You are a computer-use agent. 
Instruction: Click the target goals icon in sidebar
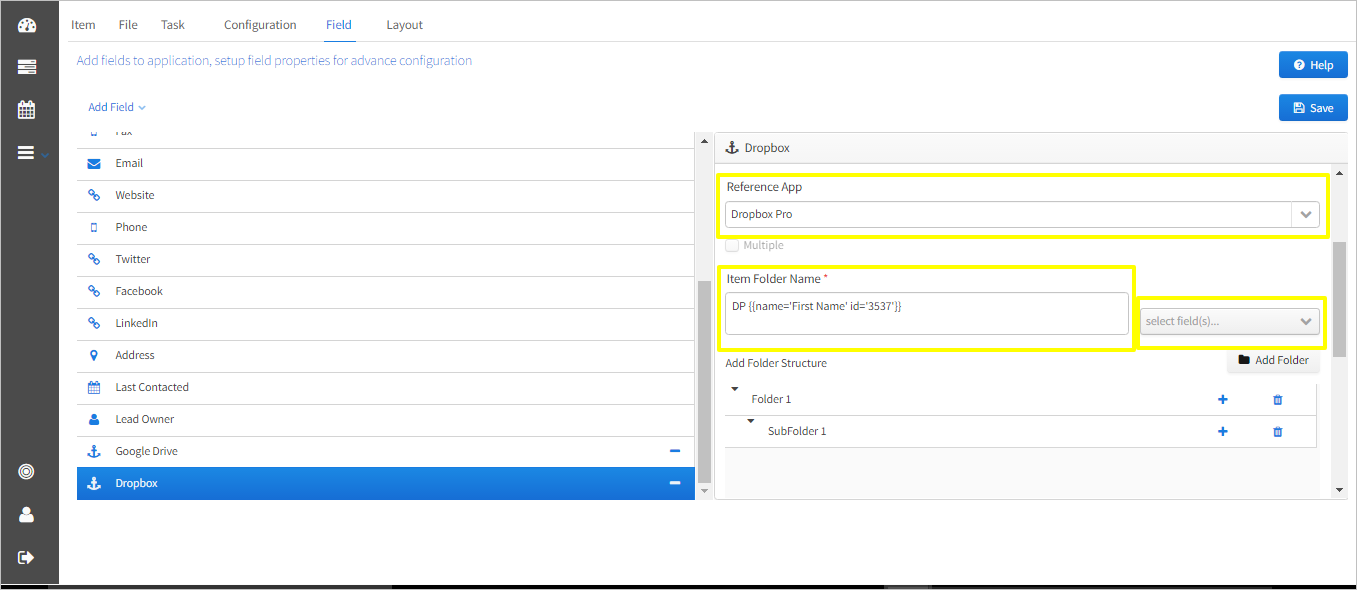[27, 472]
